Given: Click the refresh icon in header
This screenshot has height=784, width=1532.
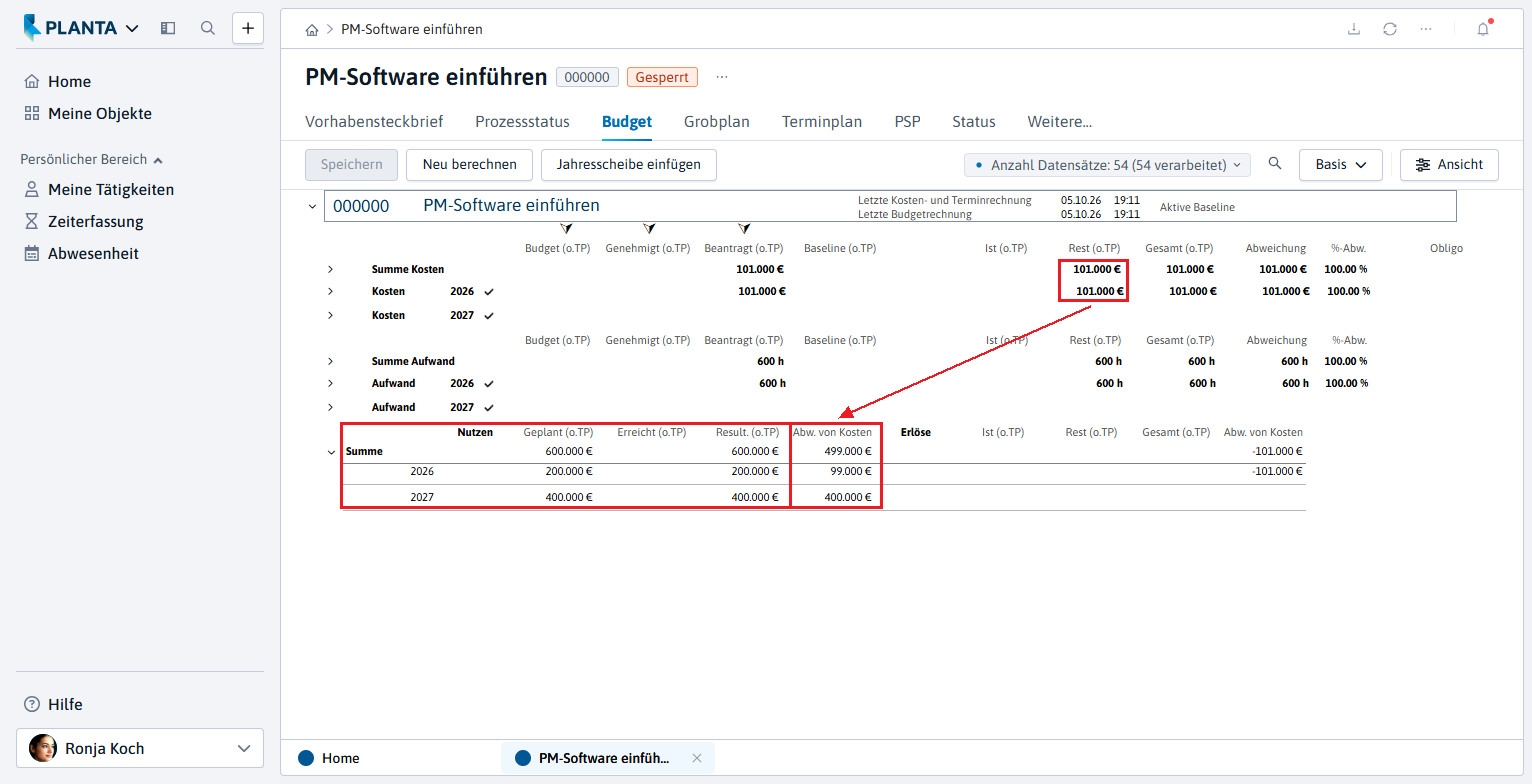Looking at the screenshot, I should point(1390,29).
